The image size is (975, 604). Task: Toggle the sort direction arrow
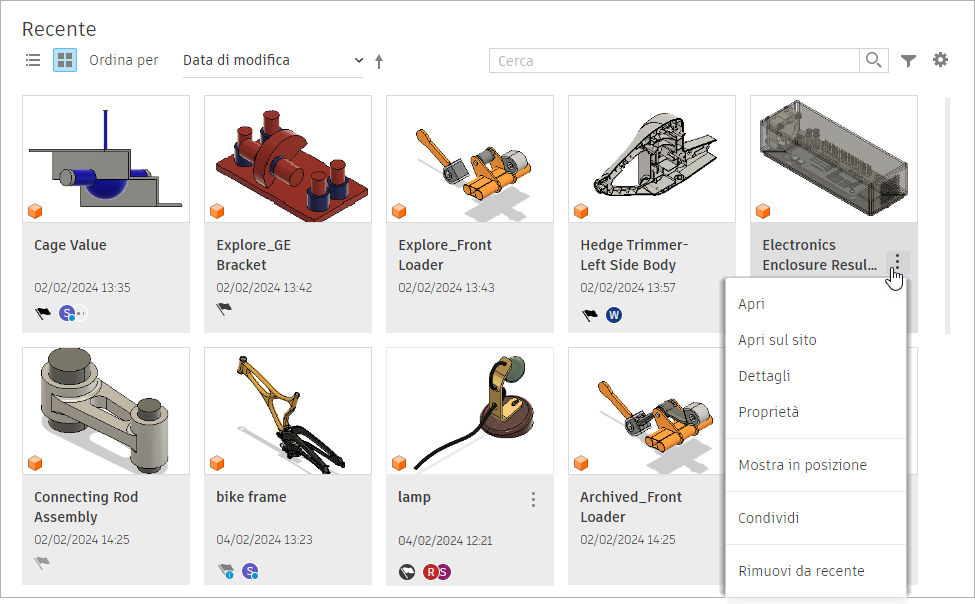379,61
